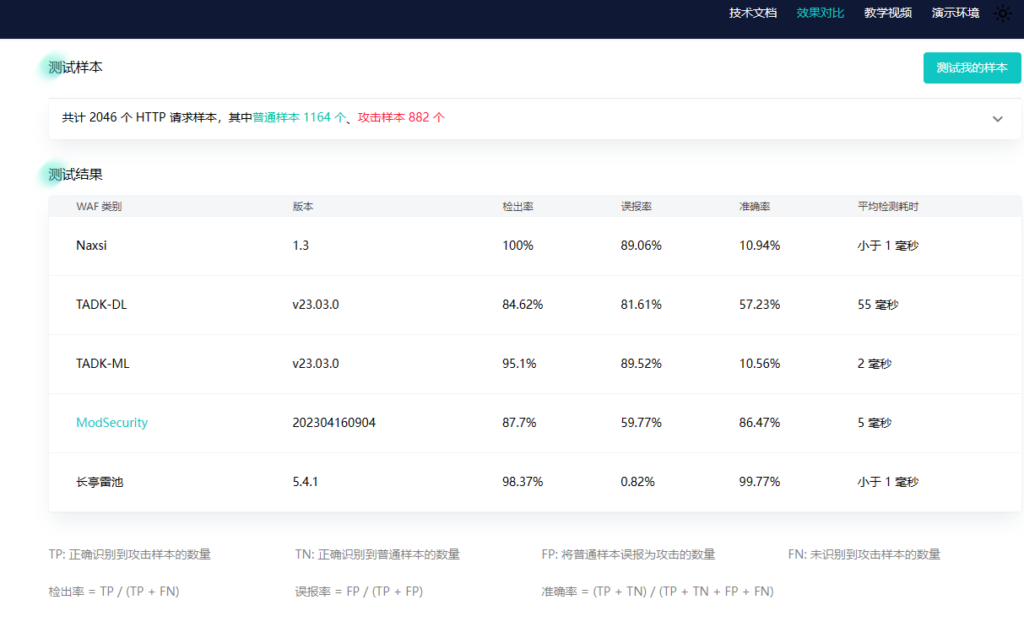Click TADK-DL latency 55 毫秒
The image size is (1024, 627).
(x=878, y=304)
